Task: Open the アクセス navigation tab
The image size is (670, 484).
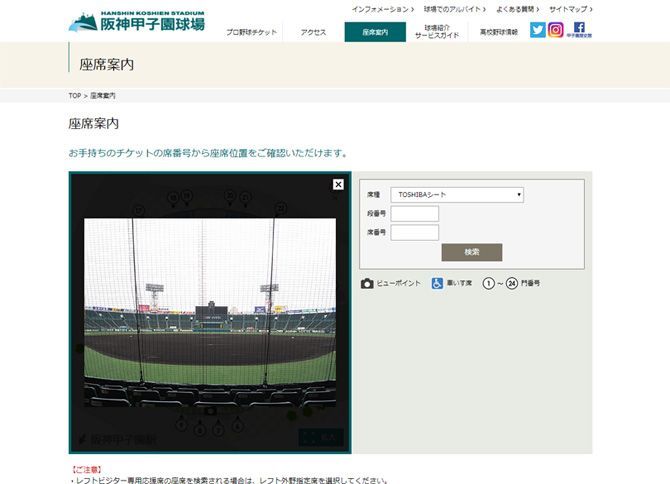Action: (x=313, y=32)
